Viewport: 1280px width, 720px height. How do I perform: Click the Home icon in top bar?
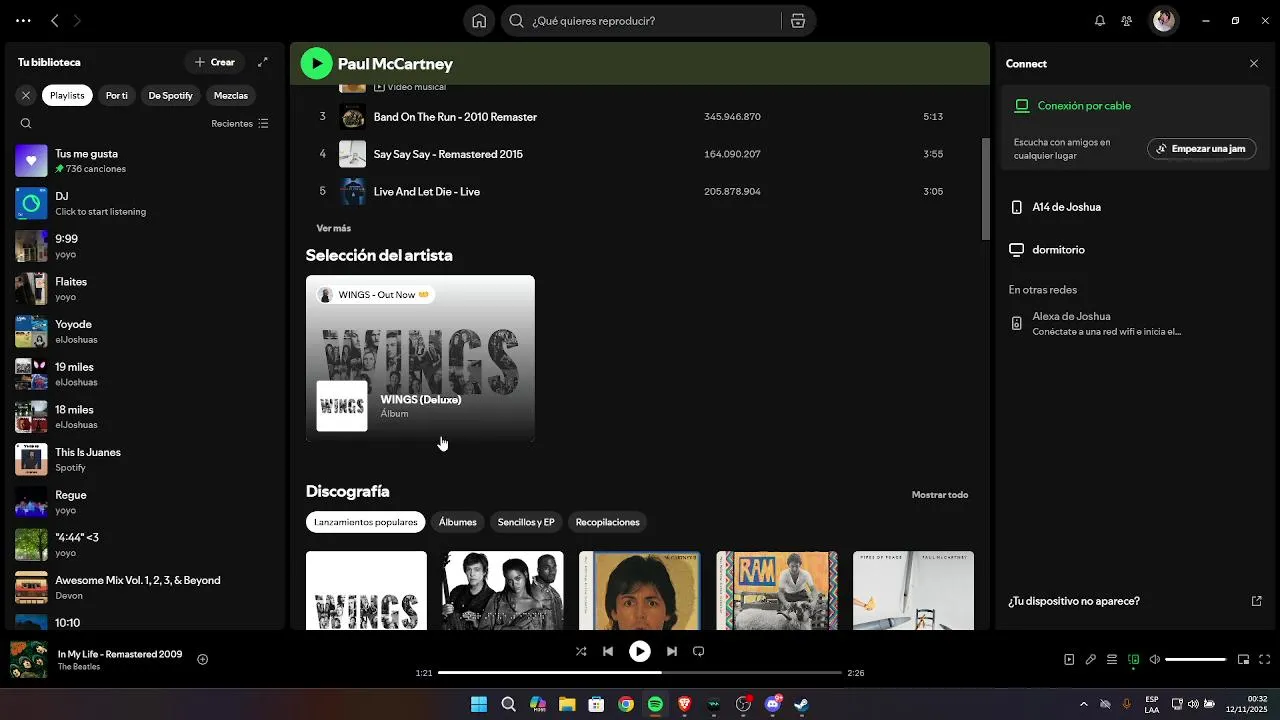(x=479, y=21)
